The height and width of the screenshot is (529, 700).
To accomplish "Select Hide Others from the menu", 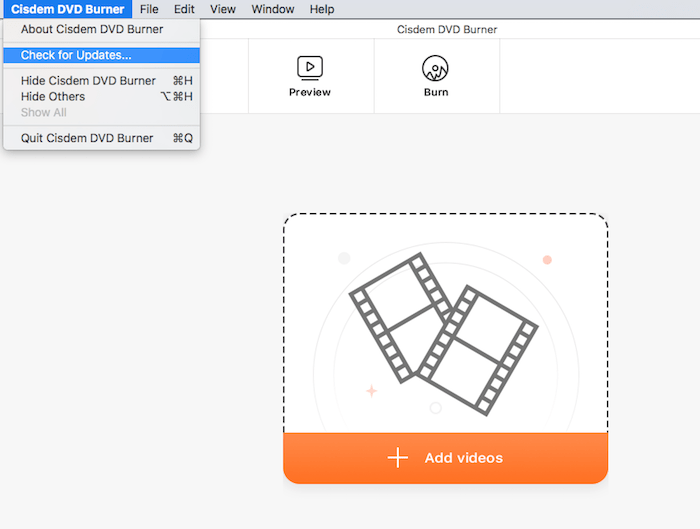I will tap(53, 97).
